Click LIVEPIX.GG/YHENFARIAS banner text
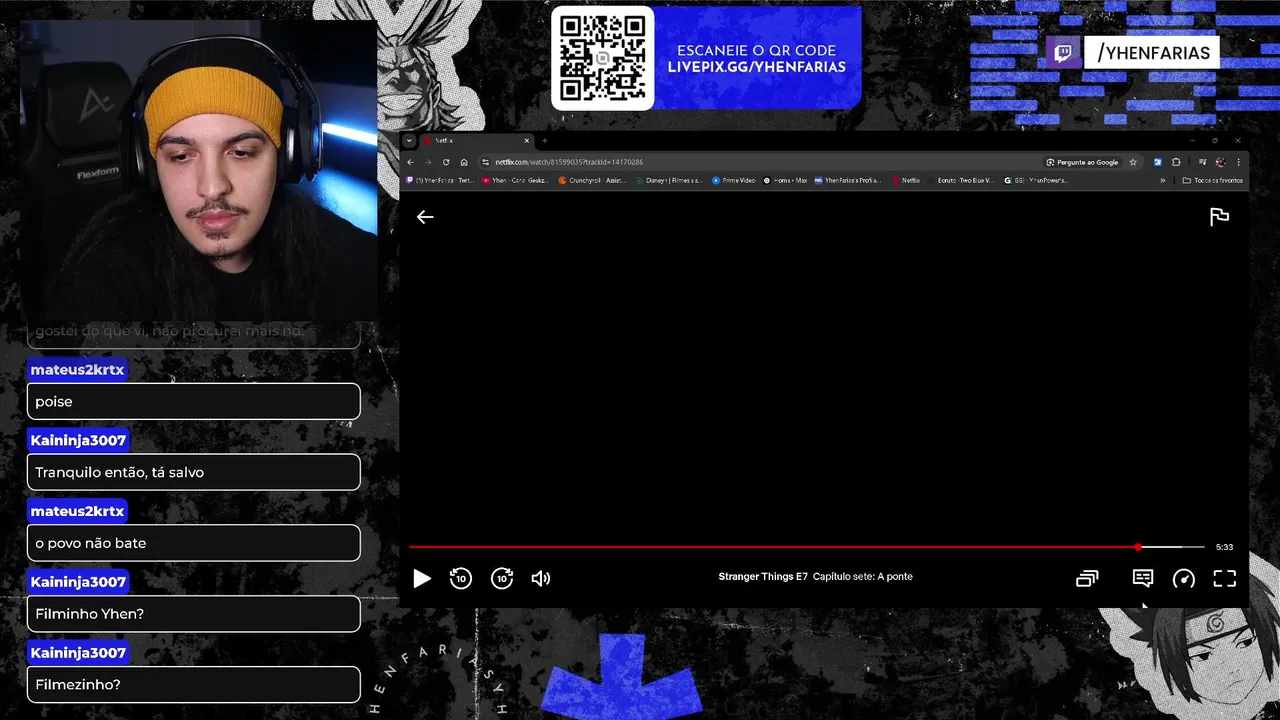Viewport: 1280px width, 720px height. pyautogui.click(x=757, y=67)
